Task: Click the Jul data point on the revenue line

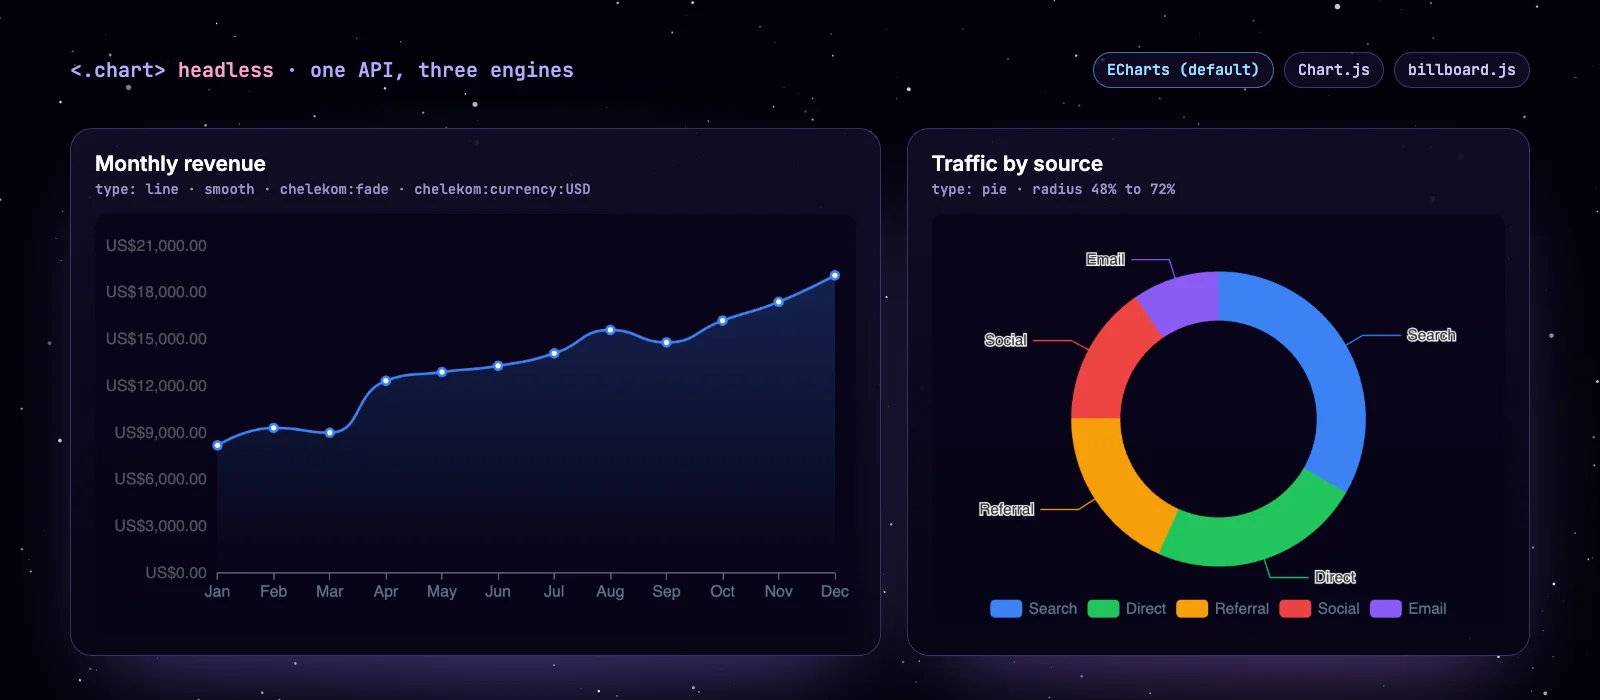Action: (554, 353)
